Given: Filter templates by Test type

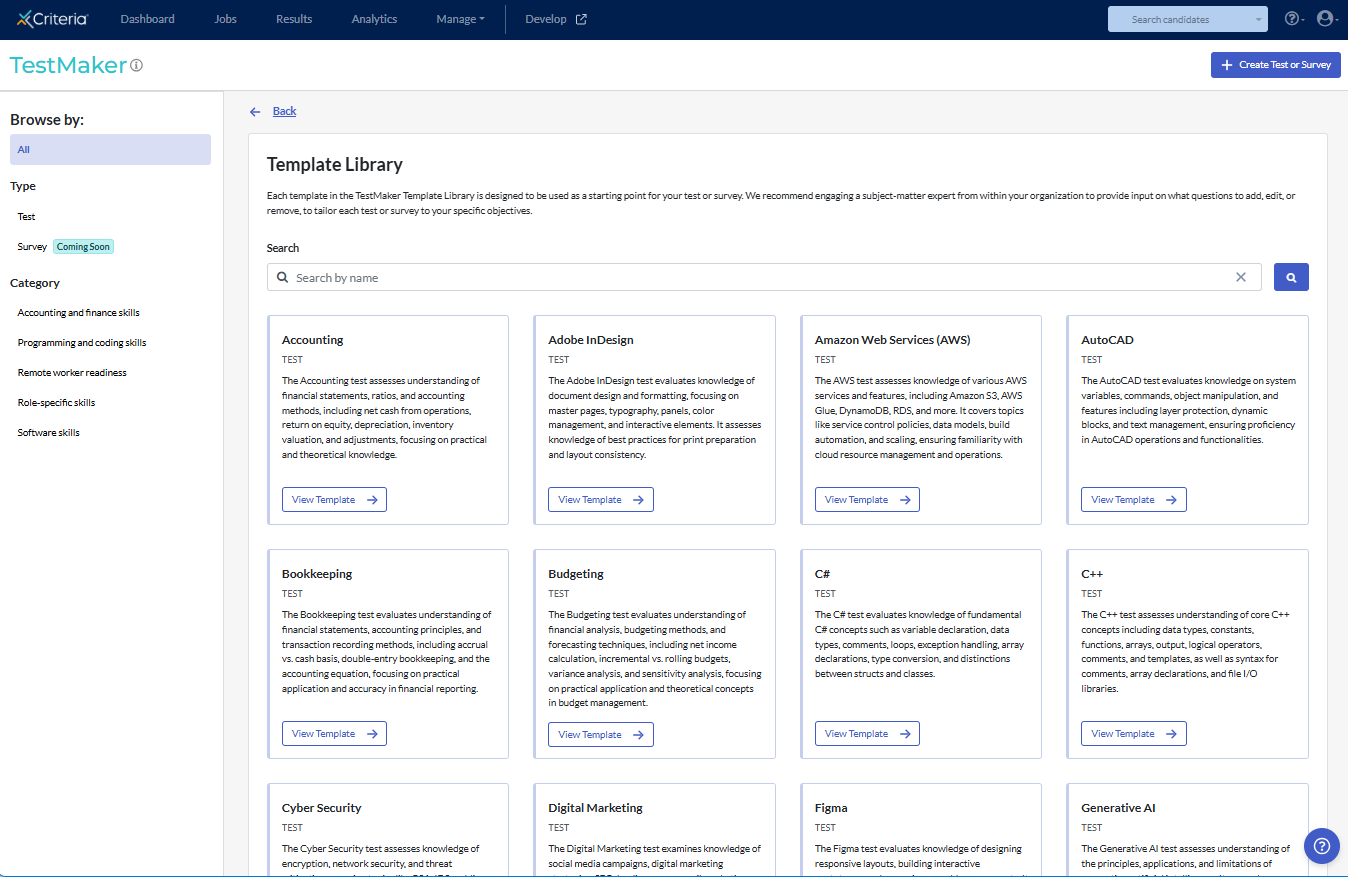Looking at the screenshot, I should pos(27,217).
